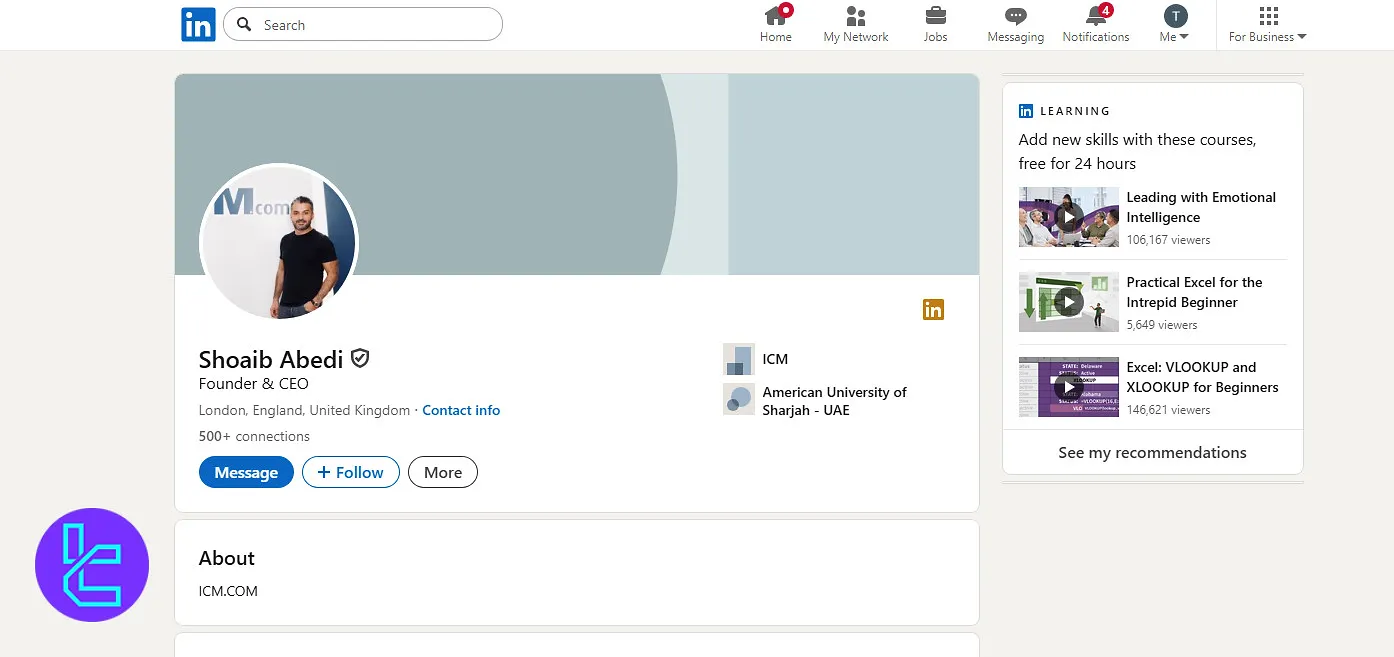Open the Messaging chat icon

[x=1015, y=16]
